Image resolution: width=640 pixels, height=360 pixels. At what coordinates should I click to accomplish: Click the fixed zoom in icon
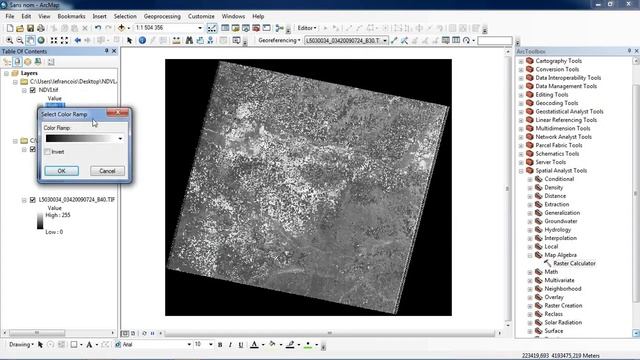tap(53, 40)
